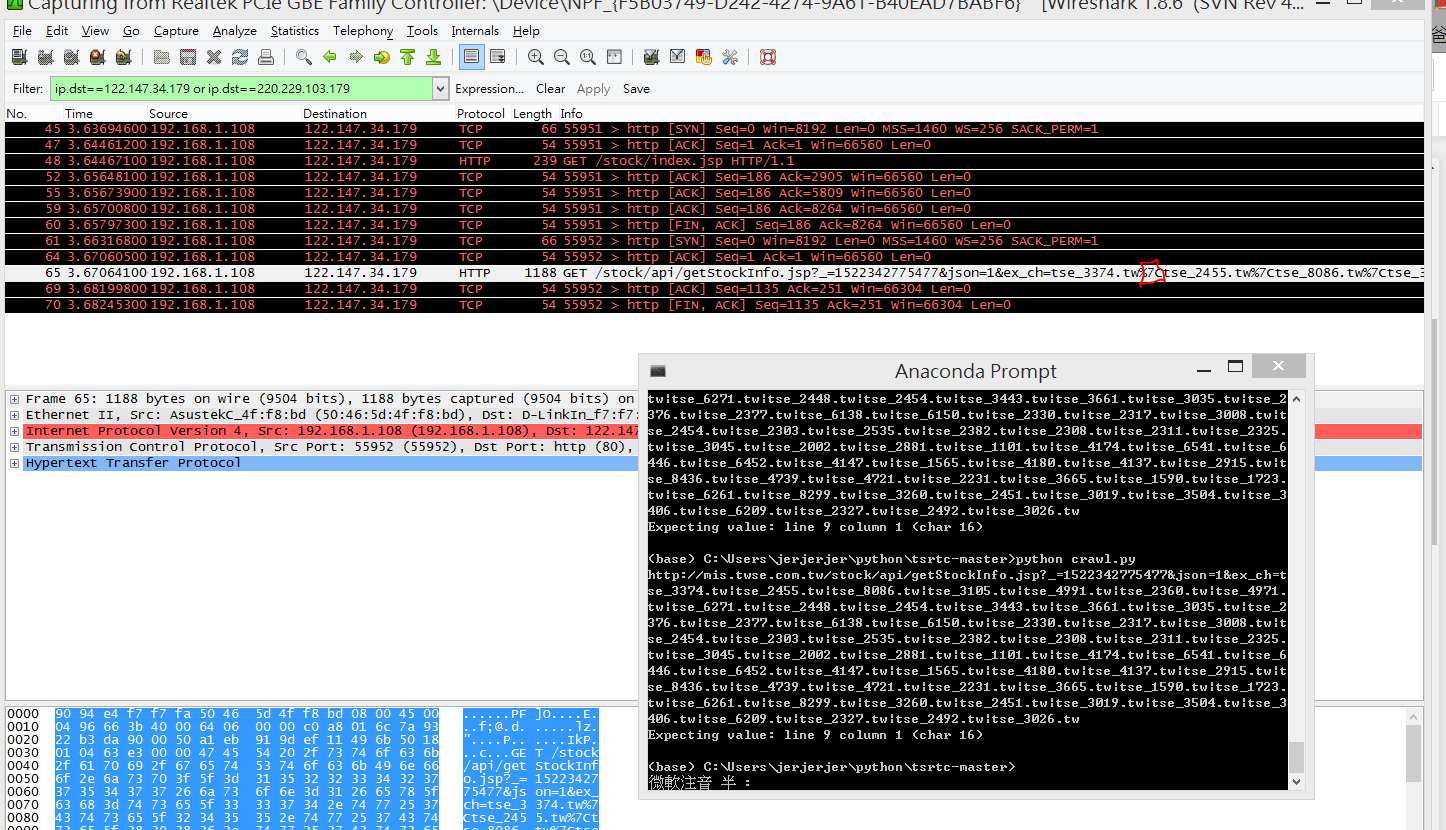Open the display filter history dropdown

pyautogui.click(x=440, y=89)
